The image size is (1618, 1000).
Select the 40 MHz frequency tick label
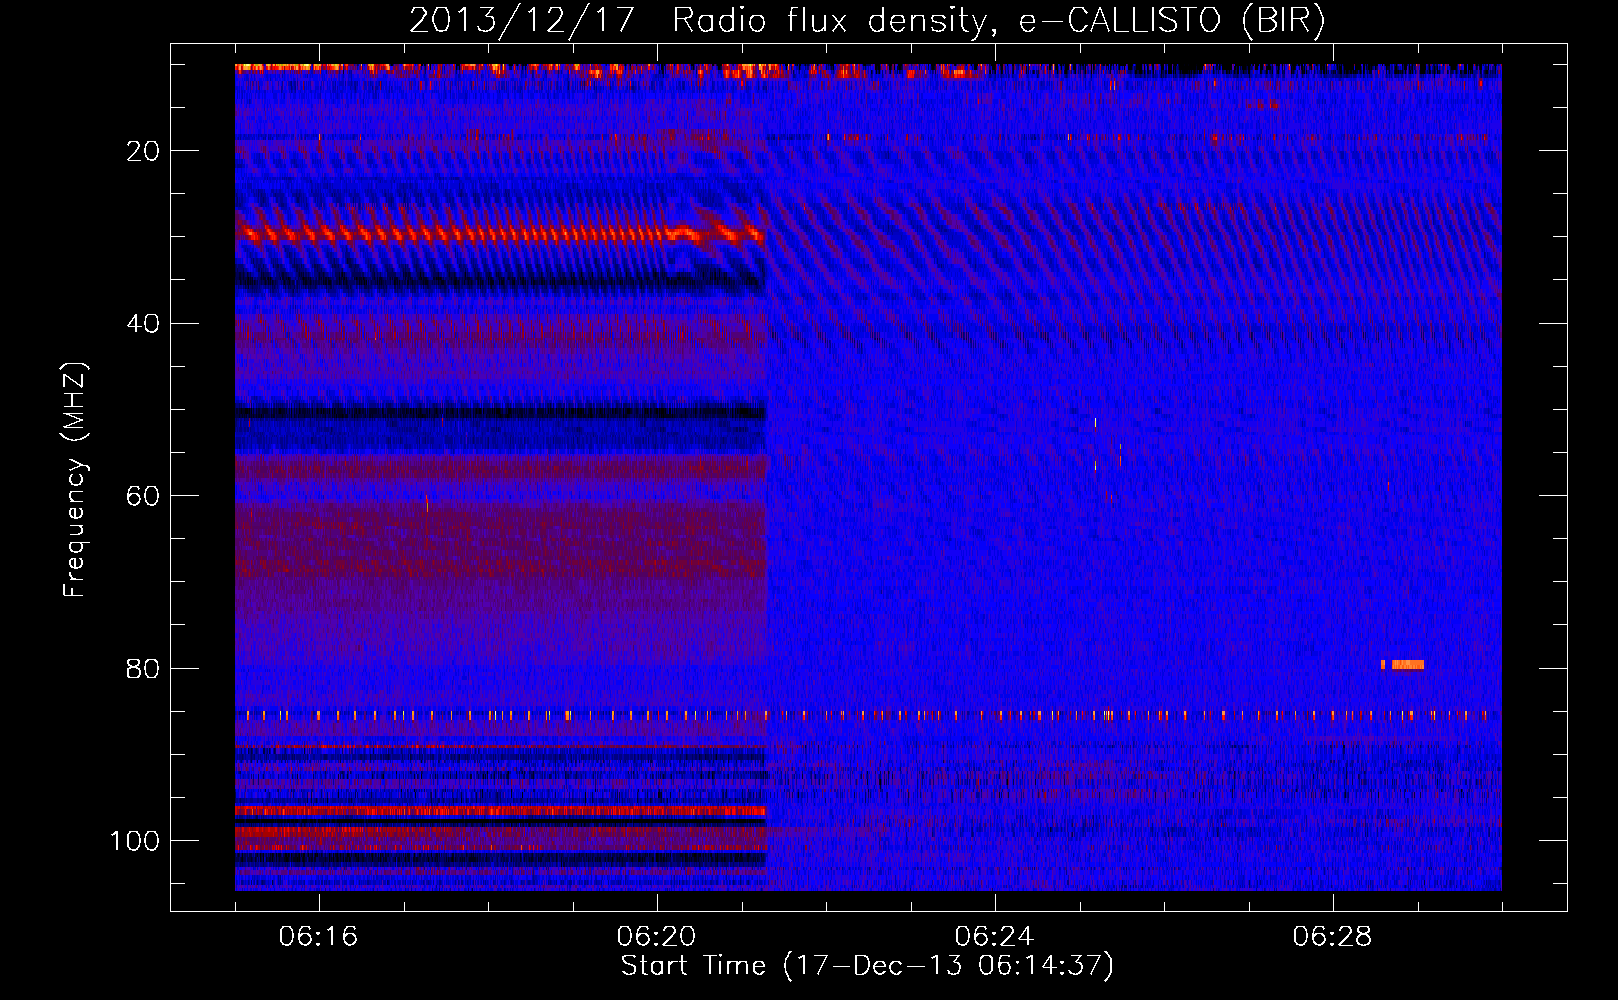point(144,324)
